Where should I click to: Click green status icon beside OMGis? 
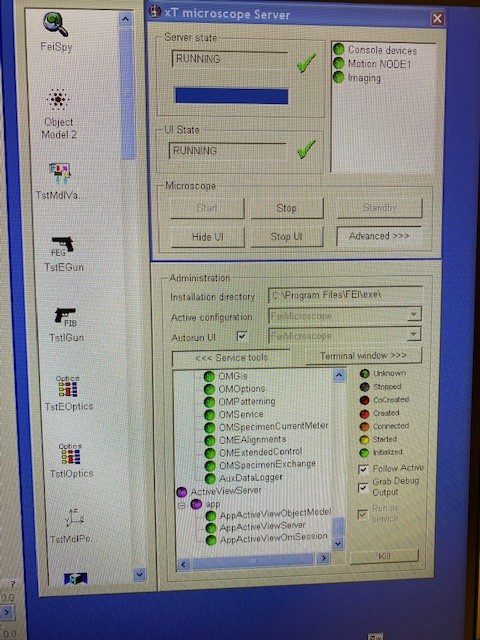(x=209, y=376)
